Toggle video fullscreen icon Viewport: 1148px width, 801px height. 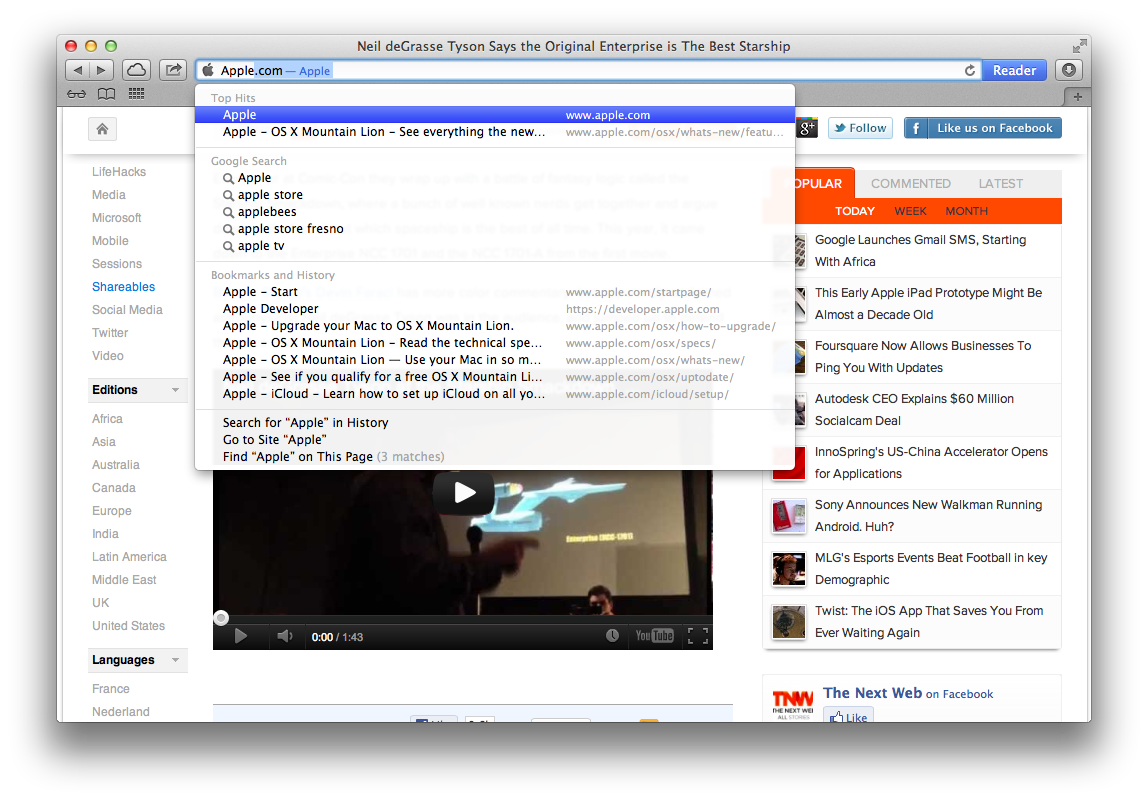click(x=698, y=636)
